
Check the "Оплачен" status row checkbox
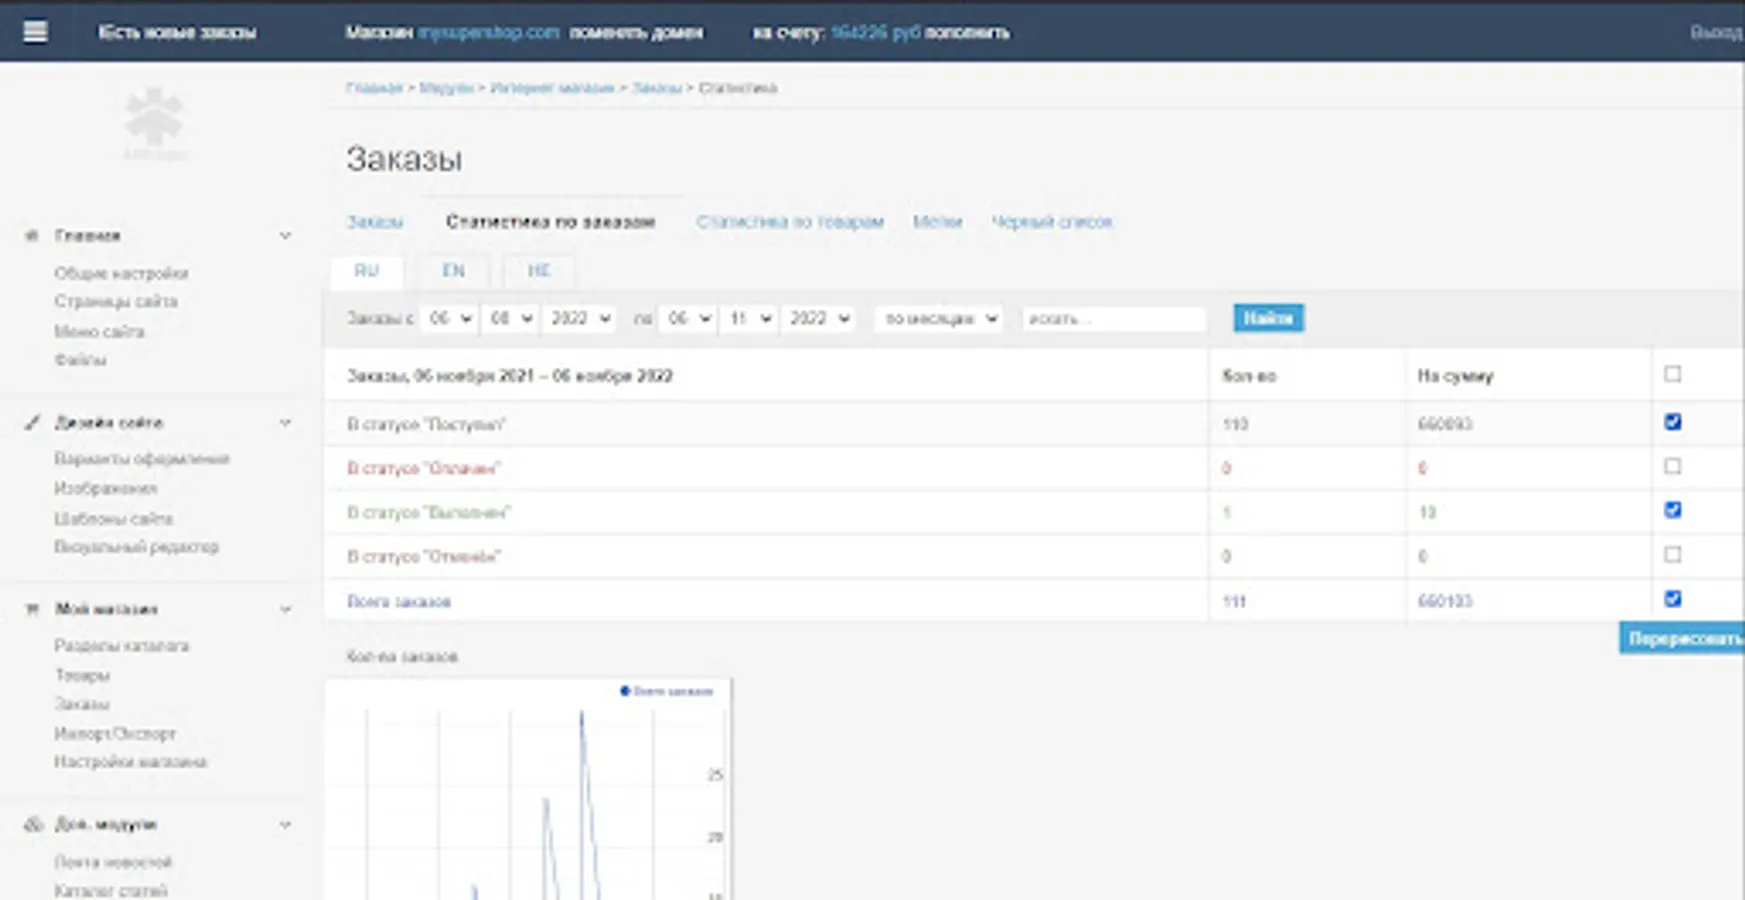tap(1672, 467)
